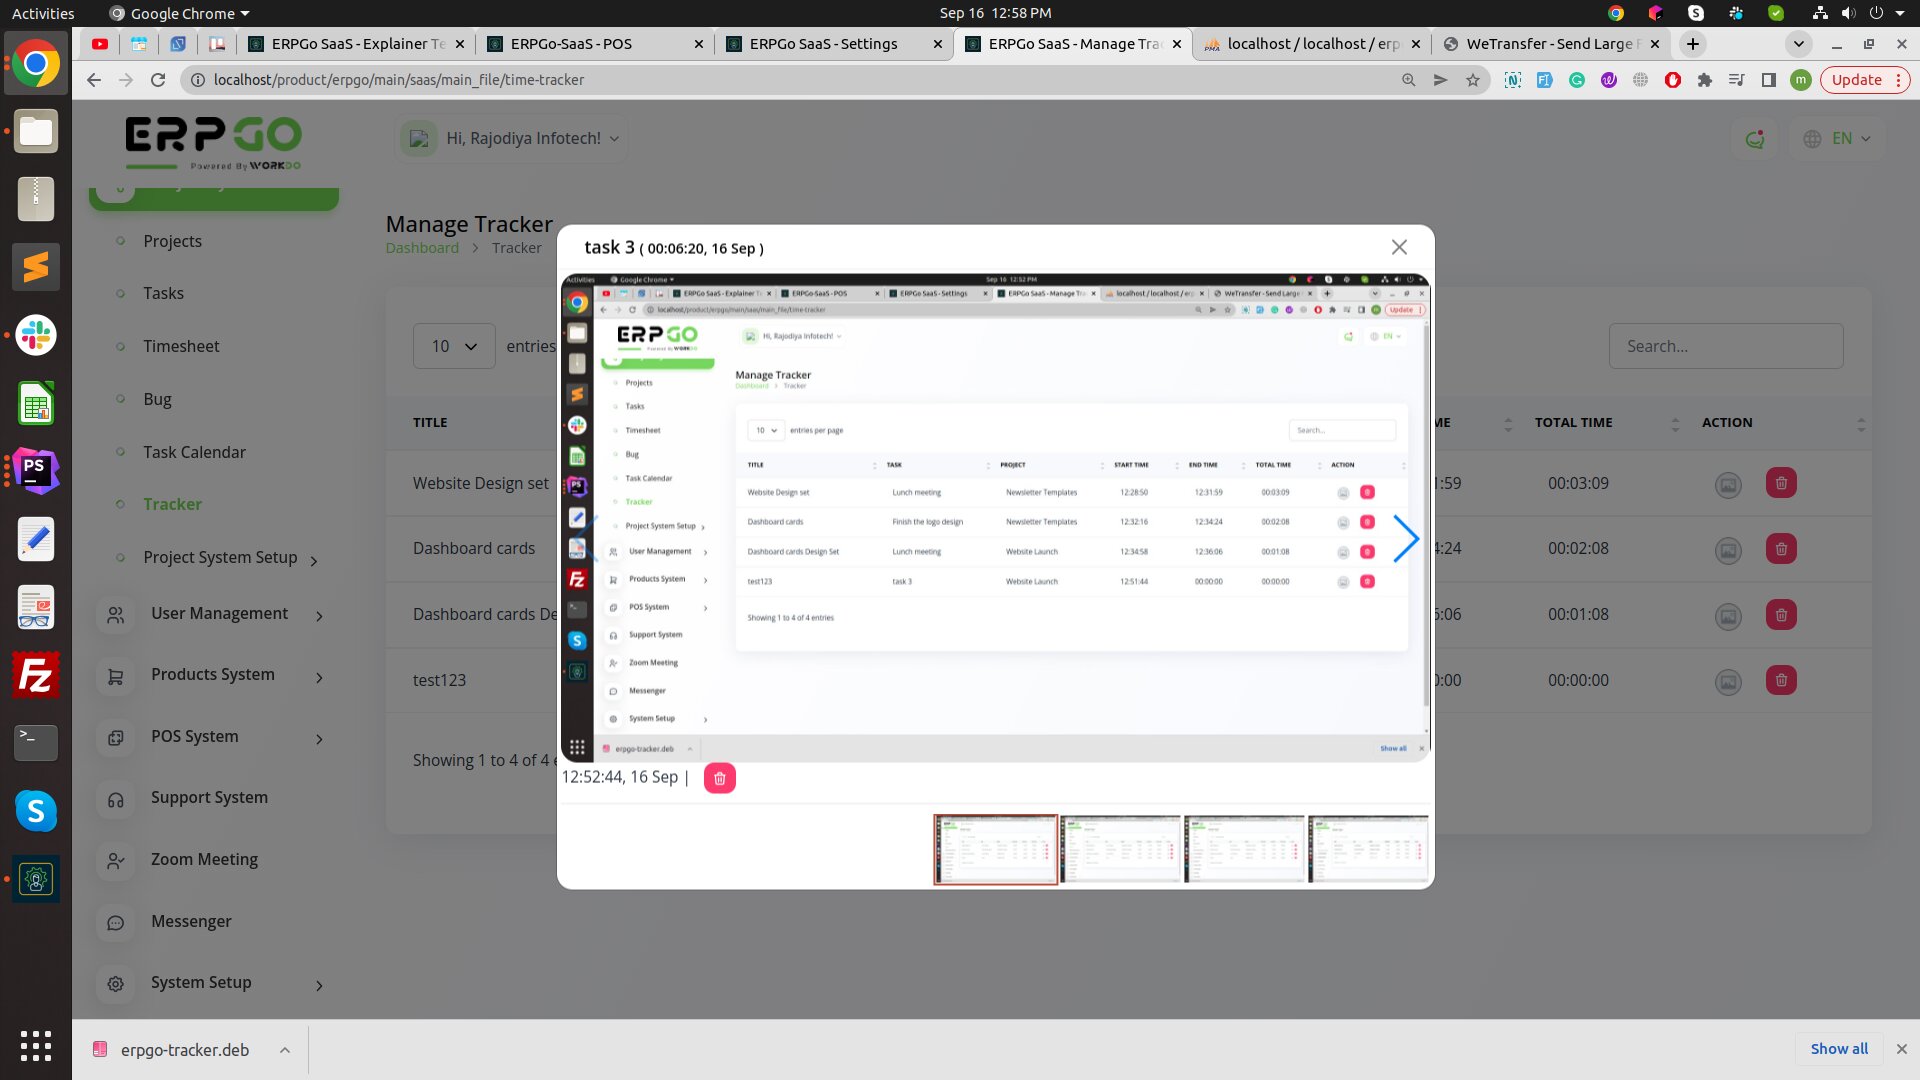The image size is (1920, 1080).
Task: Click the Messenger sidebar icon
Action: (x=116, y=922)
